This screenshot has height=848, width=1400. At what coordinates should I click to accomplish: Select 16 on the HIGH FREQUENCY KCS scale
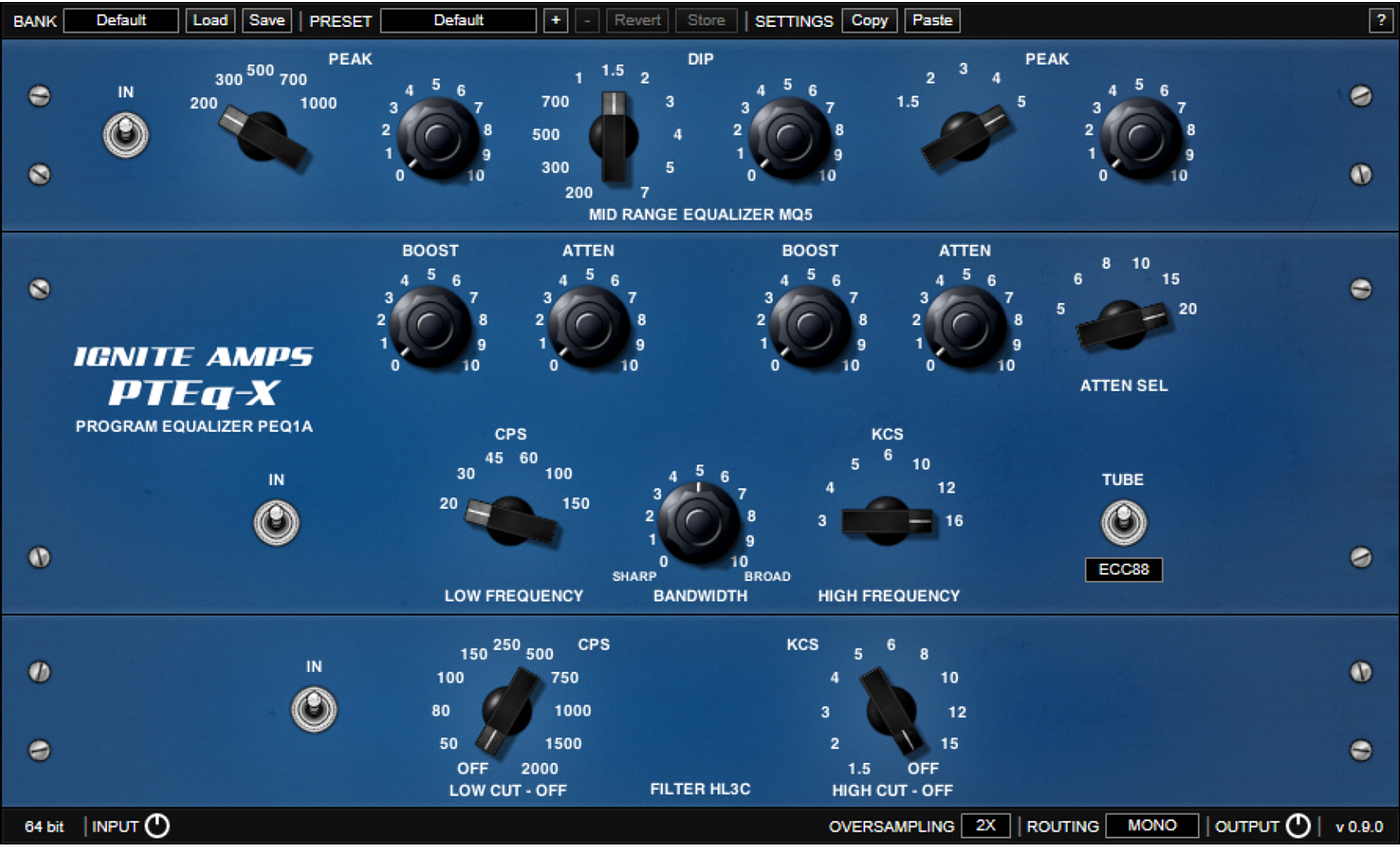click(x=954, y=520)
